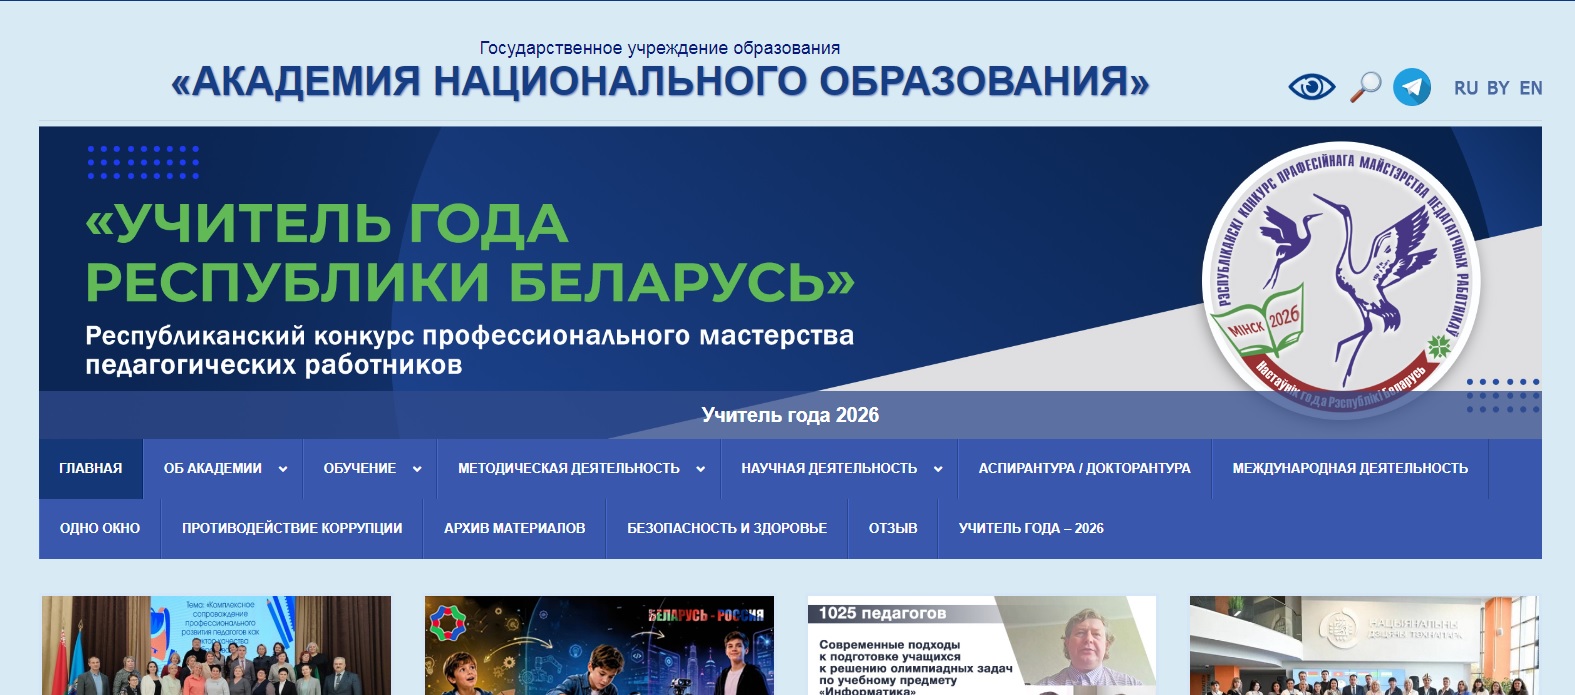The image size is (1575, 695).
Task: Select the «Отзыв» menu item
Action: [x=893, y=528]
